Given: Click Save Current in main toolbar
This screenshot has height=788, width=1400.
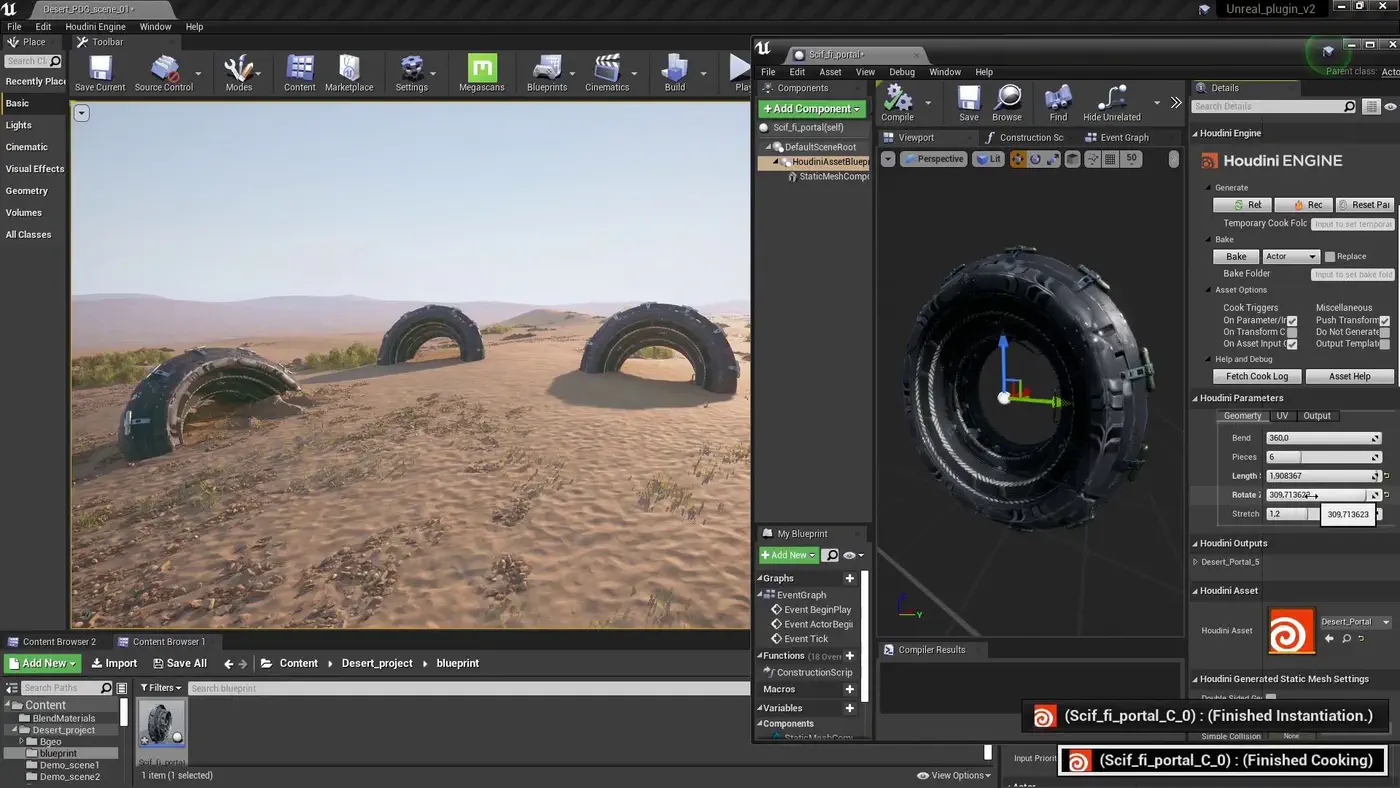Looking at the screenshot, I should click(x=100, y=73).
